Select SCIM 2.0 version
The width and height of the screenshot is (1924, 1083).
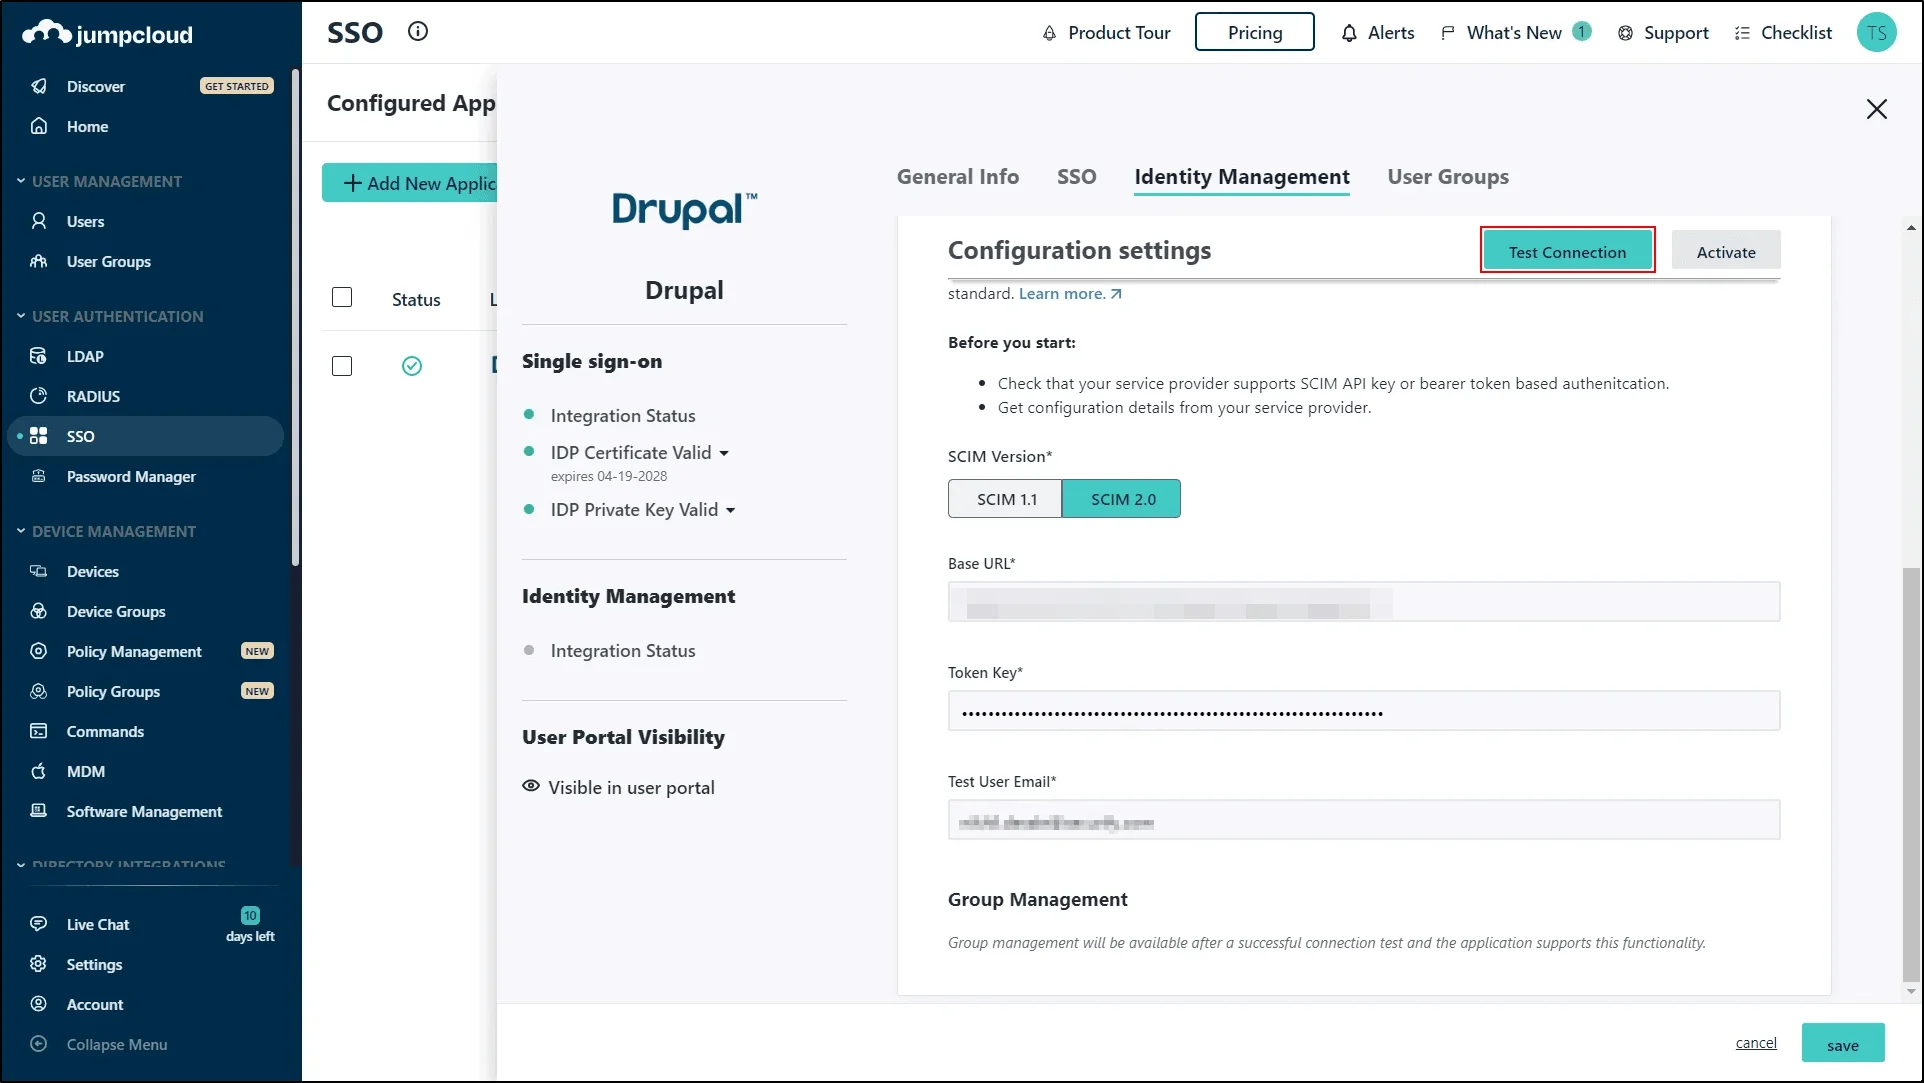1121,498
